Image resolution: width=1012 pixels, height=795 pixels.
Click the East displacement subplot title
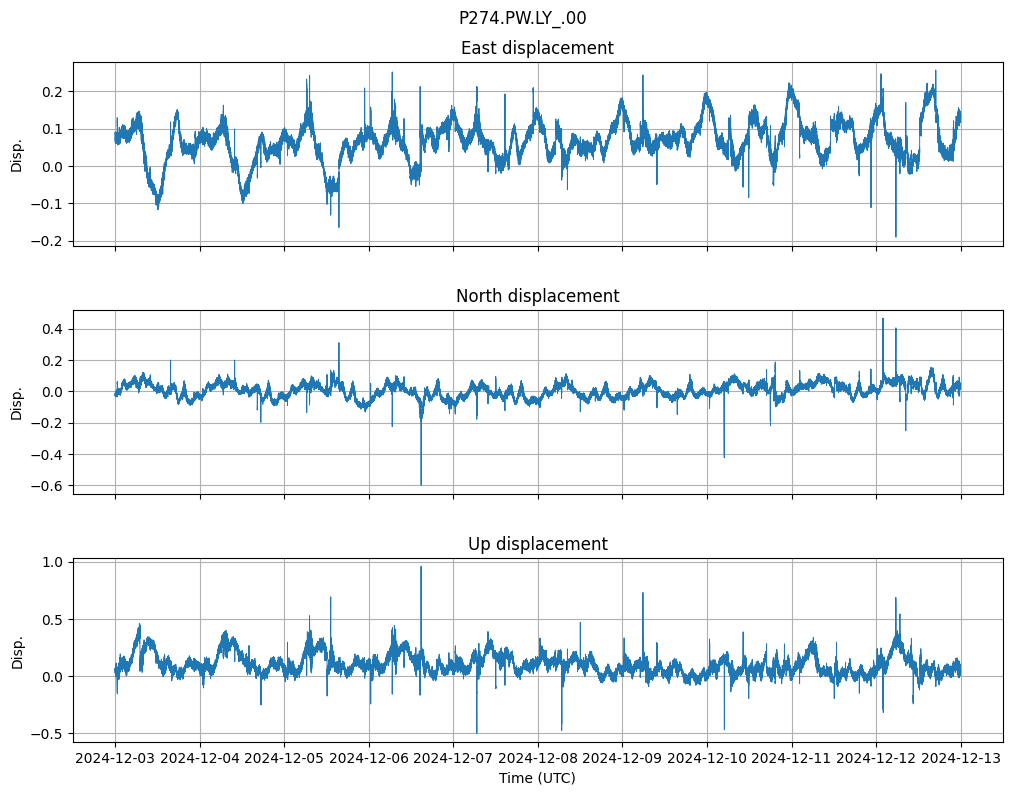point(537,48)
